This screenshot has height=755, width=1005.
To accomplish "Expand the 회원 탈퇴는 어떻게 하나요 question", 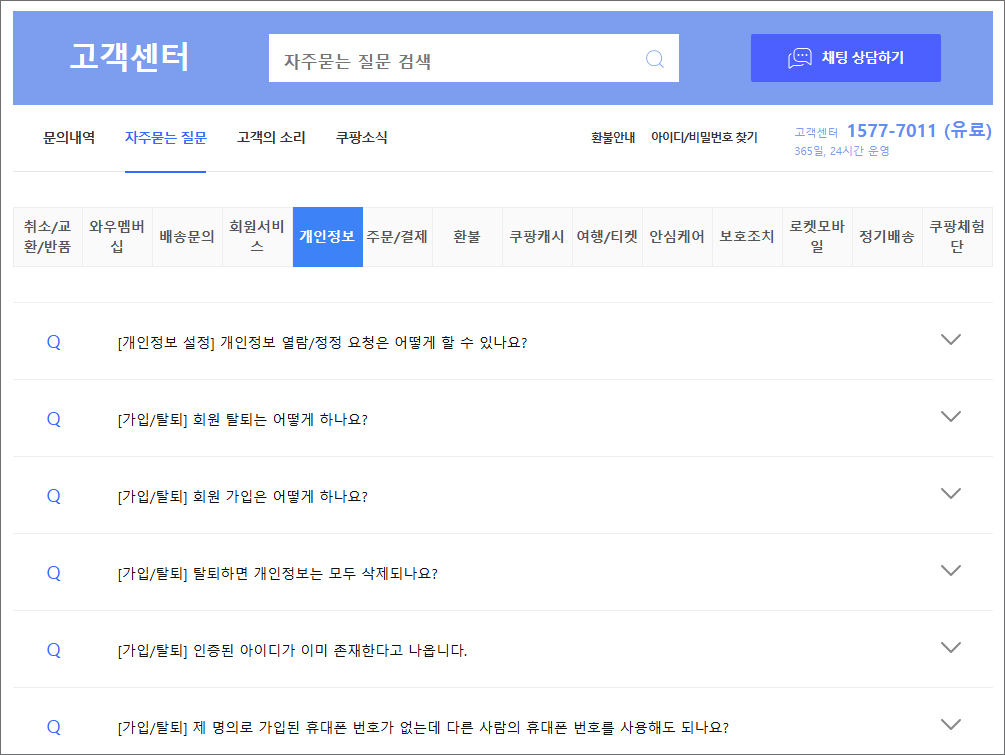I will [x=951, y=417].
